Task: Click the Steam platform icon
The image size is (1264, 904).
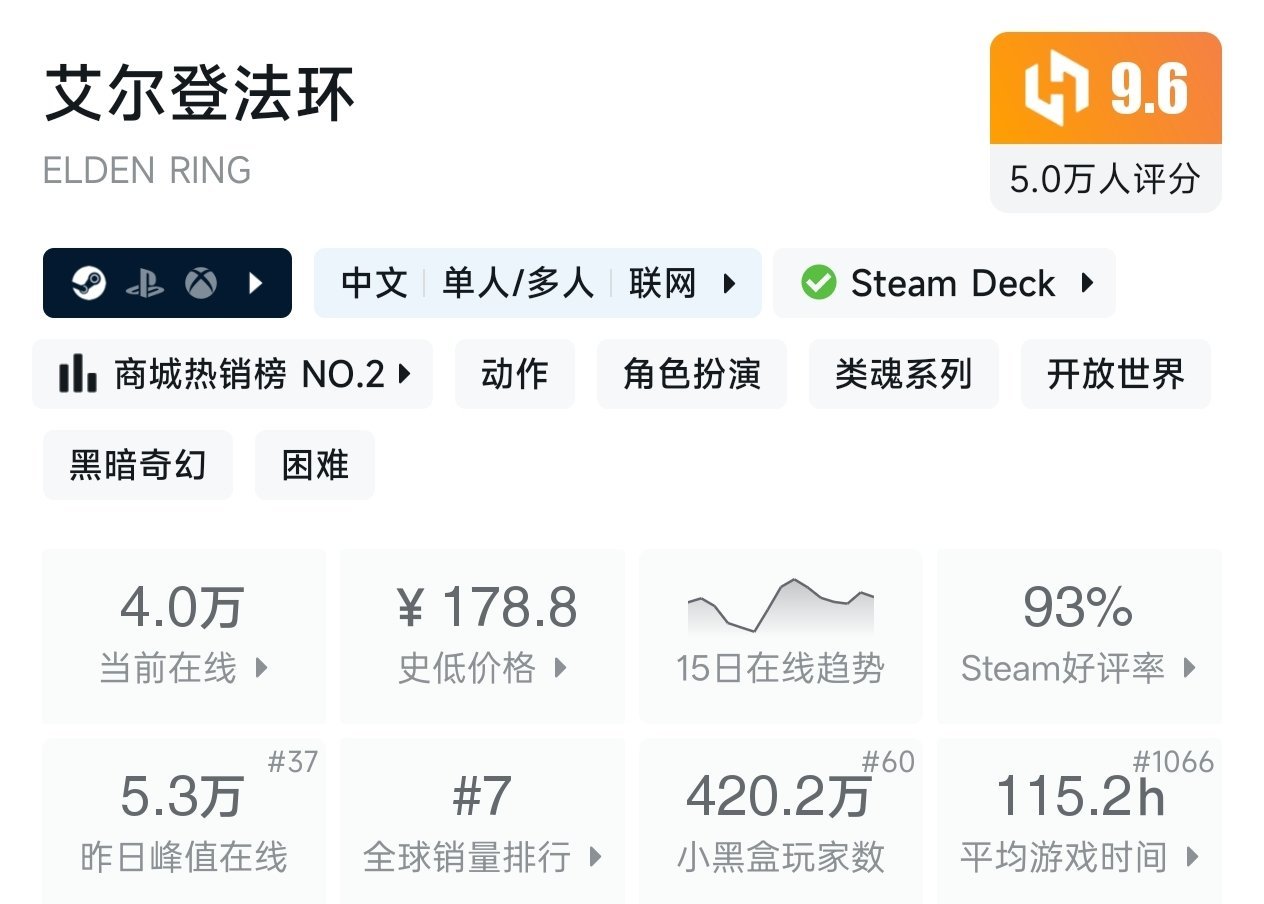Action: pos(89,284)
